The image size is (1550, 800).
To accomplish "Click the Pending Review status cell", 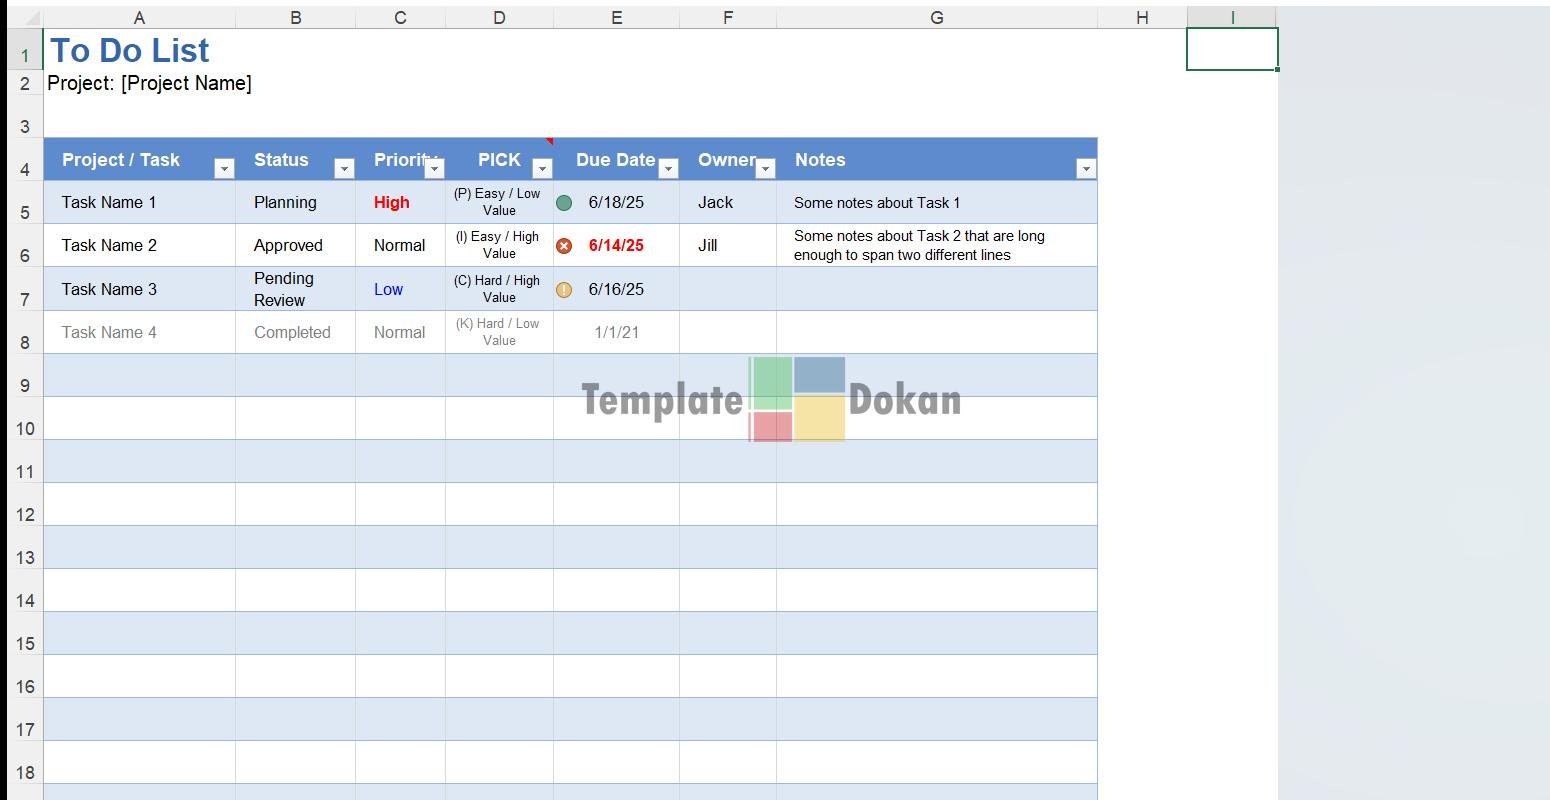I will tap(284, 289).
